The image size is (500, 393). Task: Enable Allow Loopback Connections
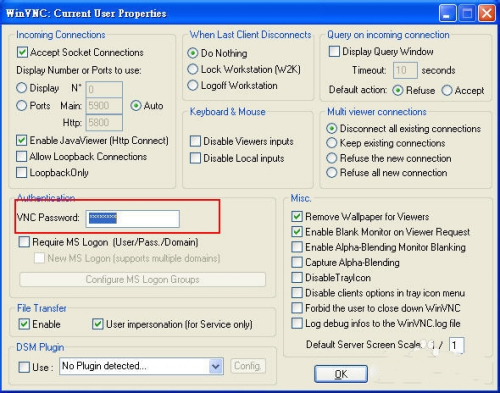click(x=22, y=156)
